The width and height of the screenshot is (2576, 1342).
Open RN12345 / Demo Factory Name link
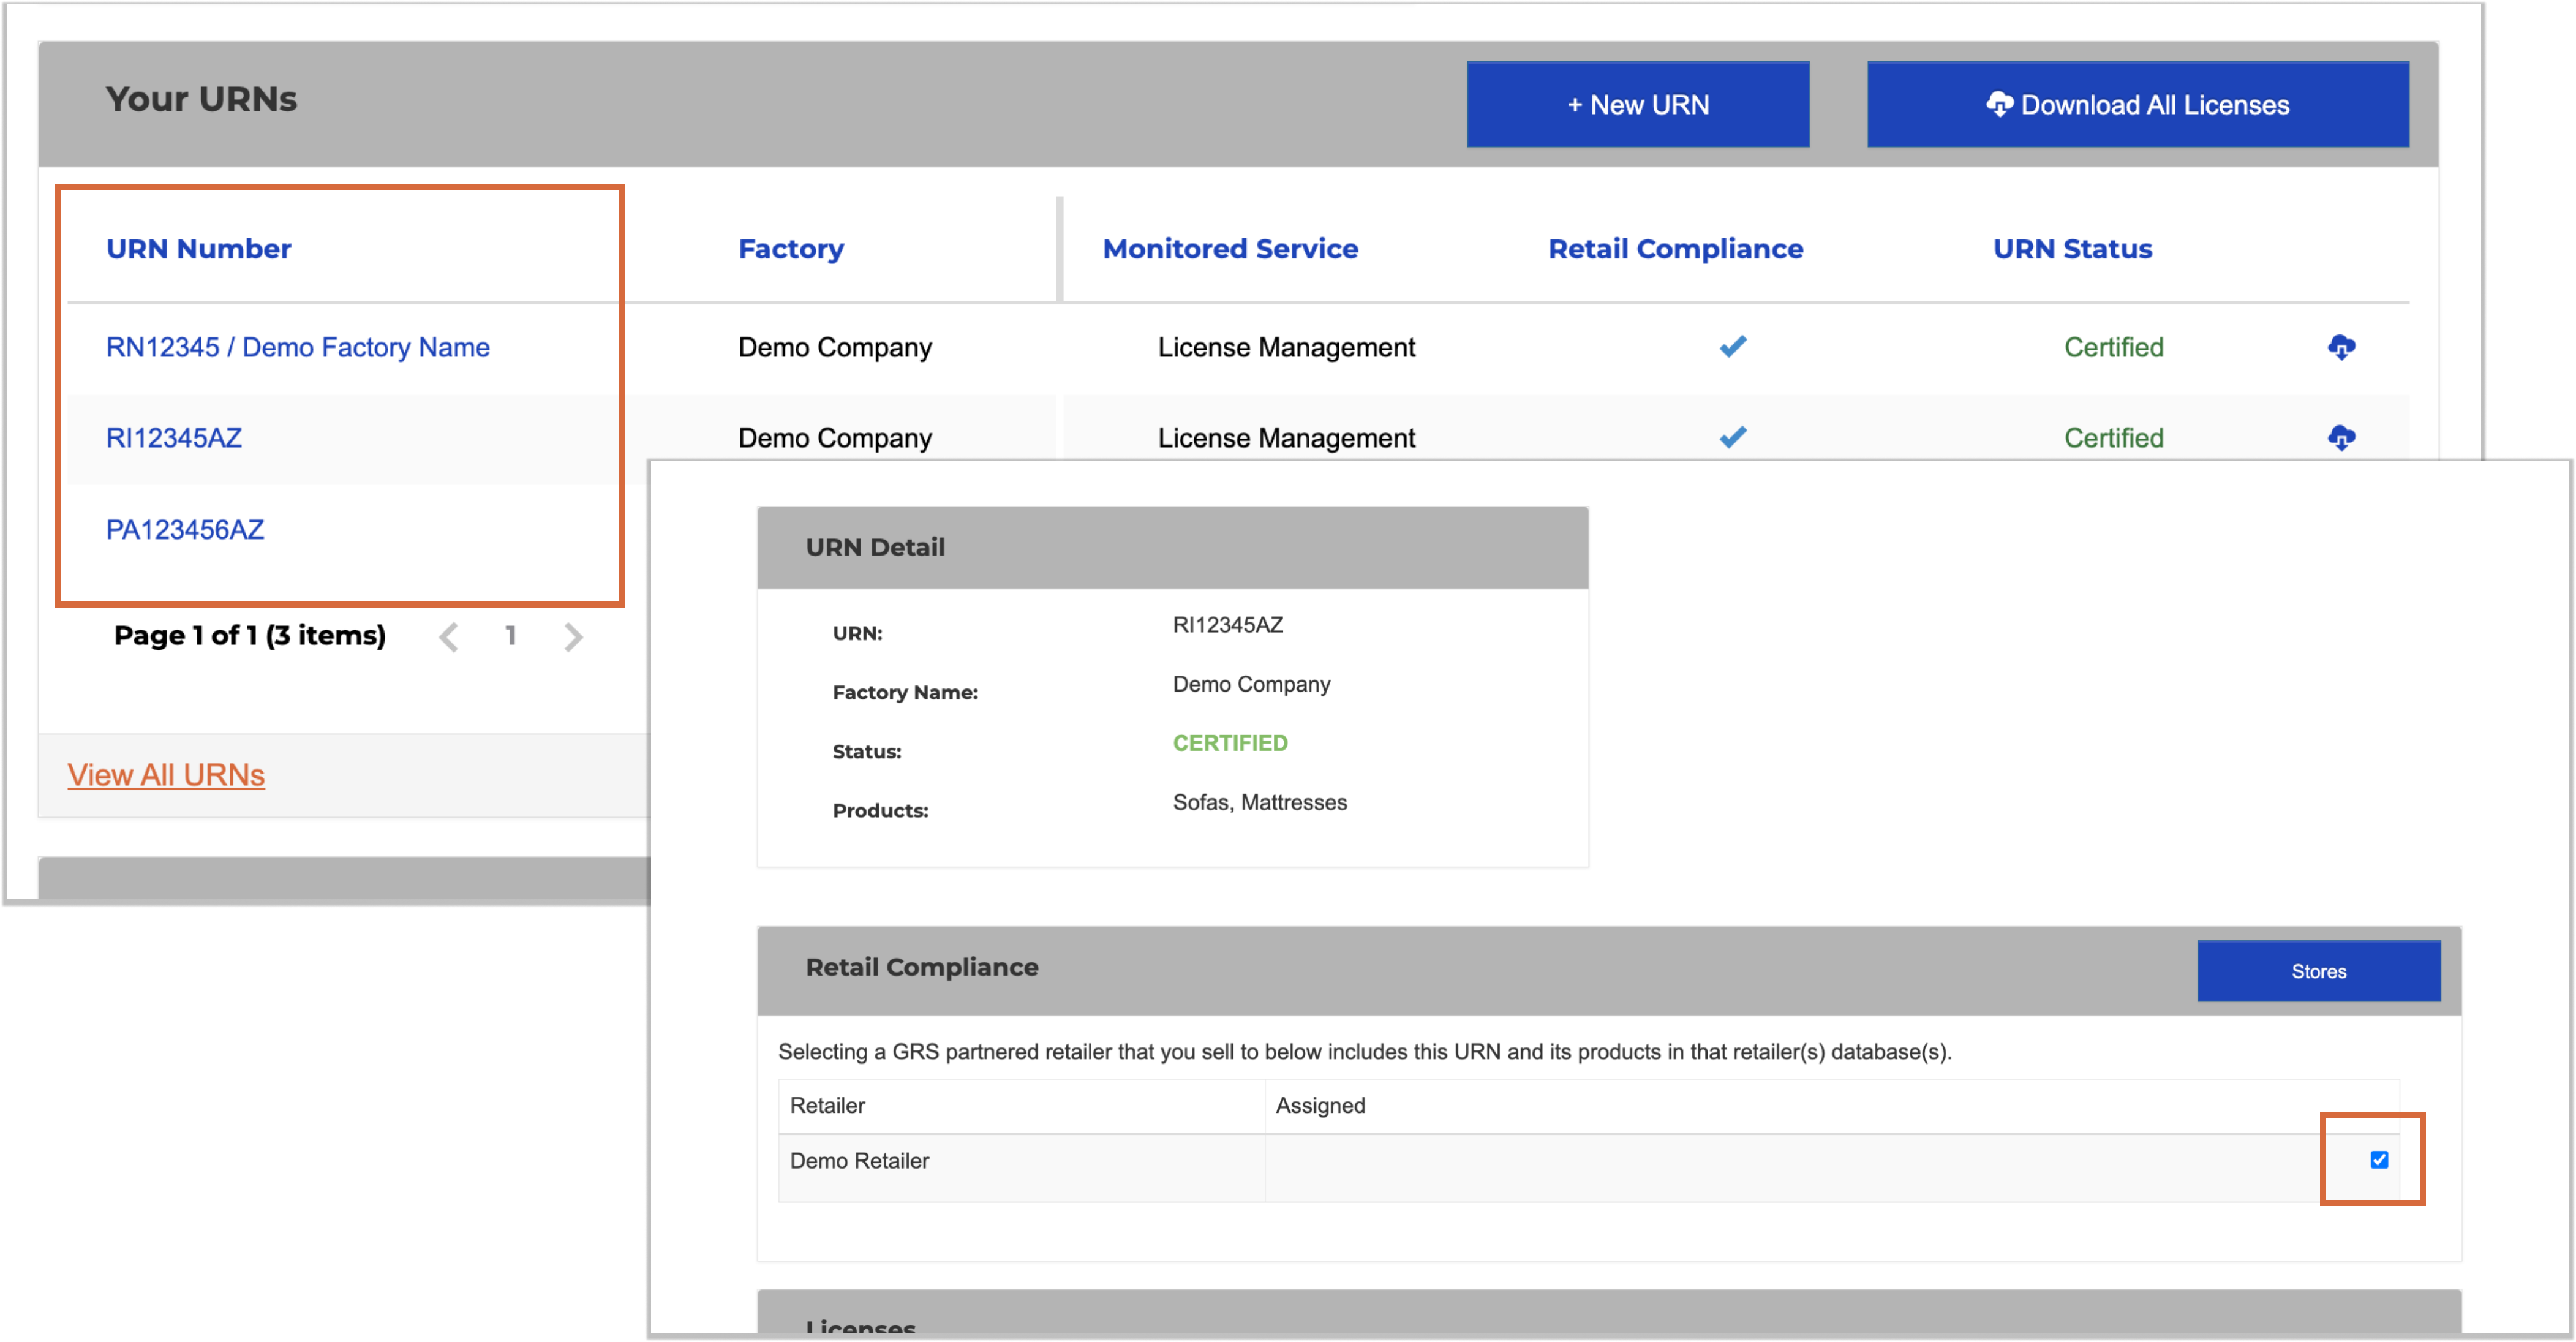coord(298,347)
